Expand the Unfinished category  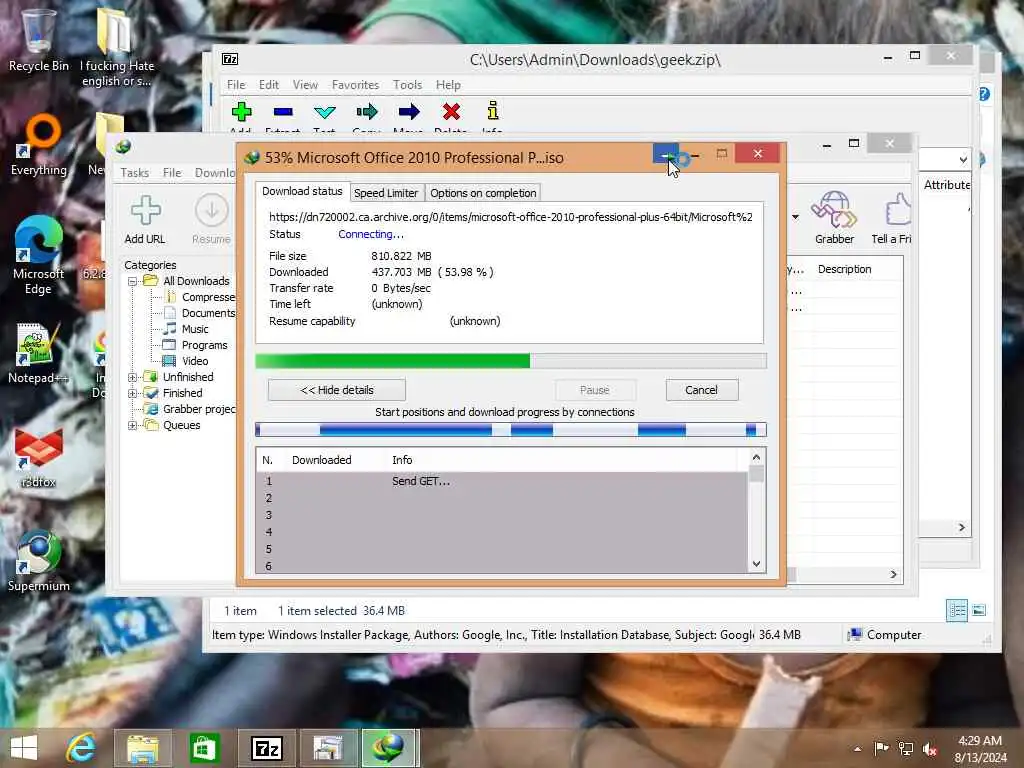tap(133, 377)
